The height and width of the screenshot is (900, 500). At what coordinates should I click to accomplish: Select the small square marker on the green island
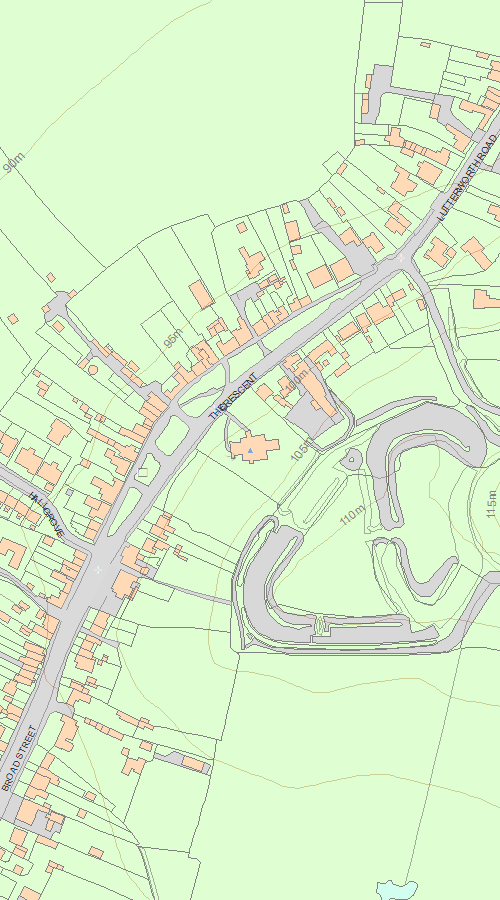pyautogui.click(x=143, y=472)
